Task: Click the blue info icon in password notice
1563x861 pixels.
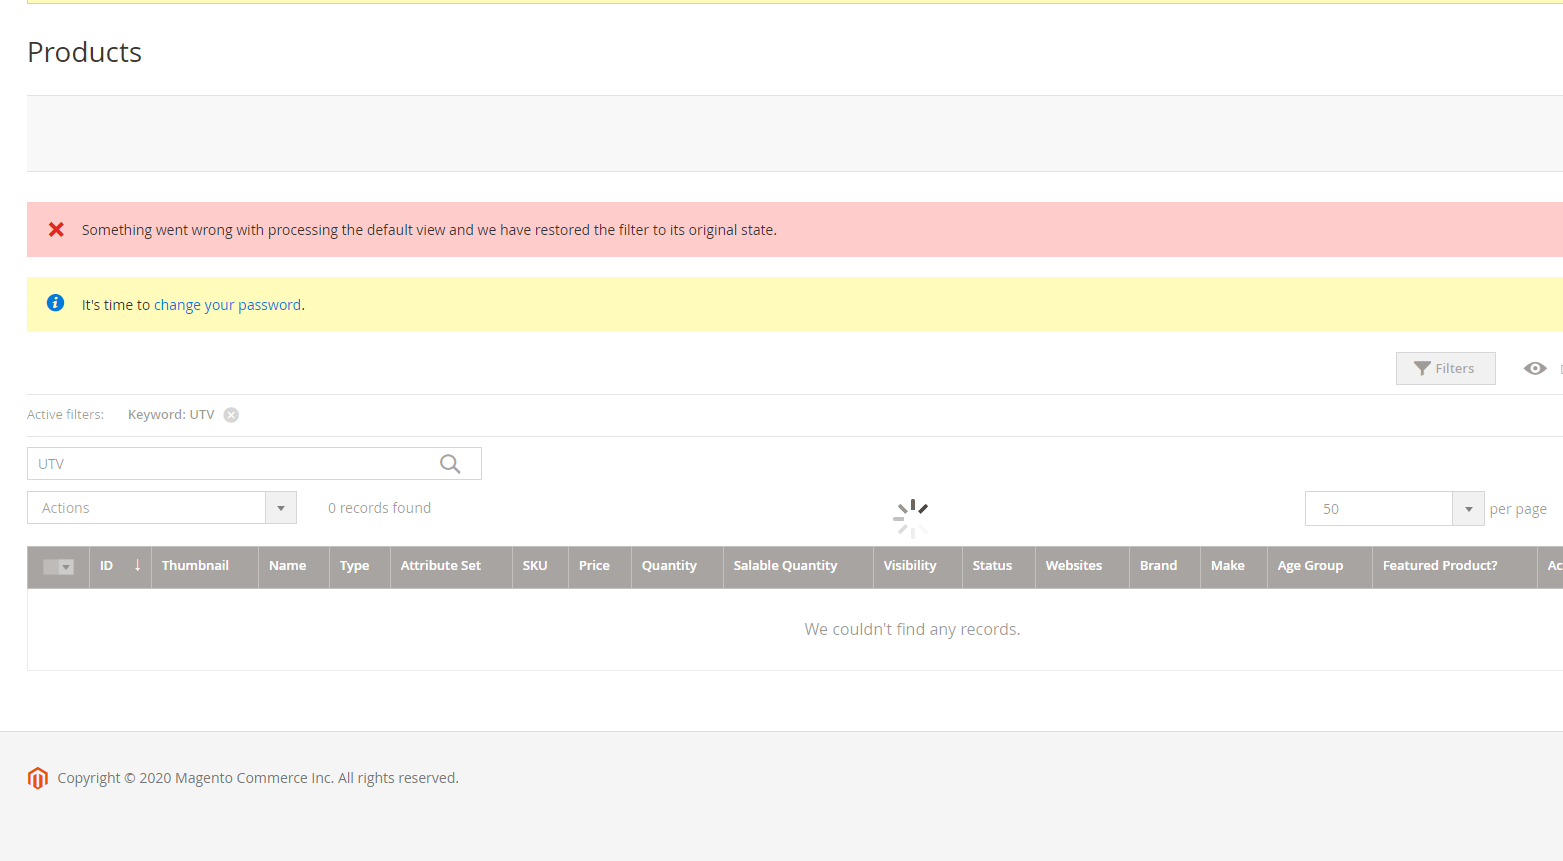Action: tap(55, 302)
